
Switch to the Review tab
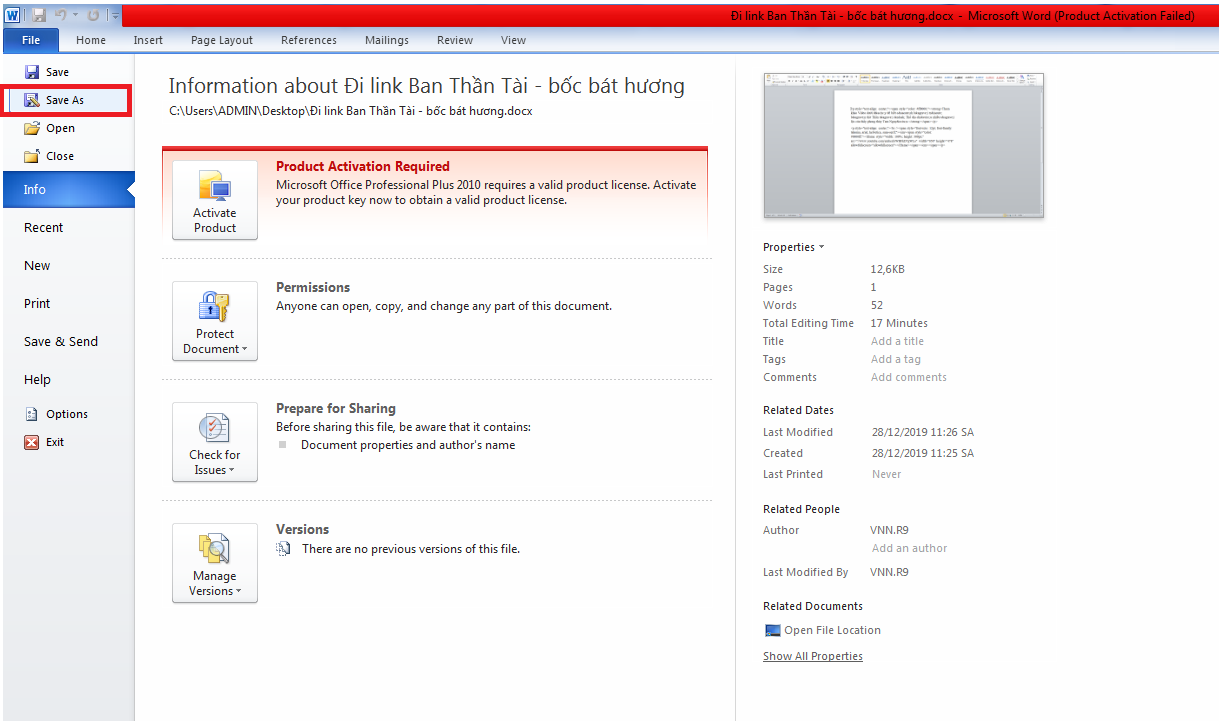coord(455,40)
